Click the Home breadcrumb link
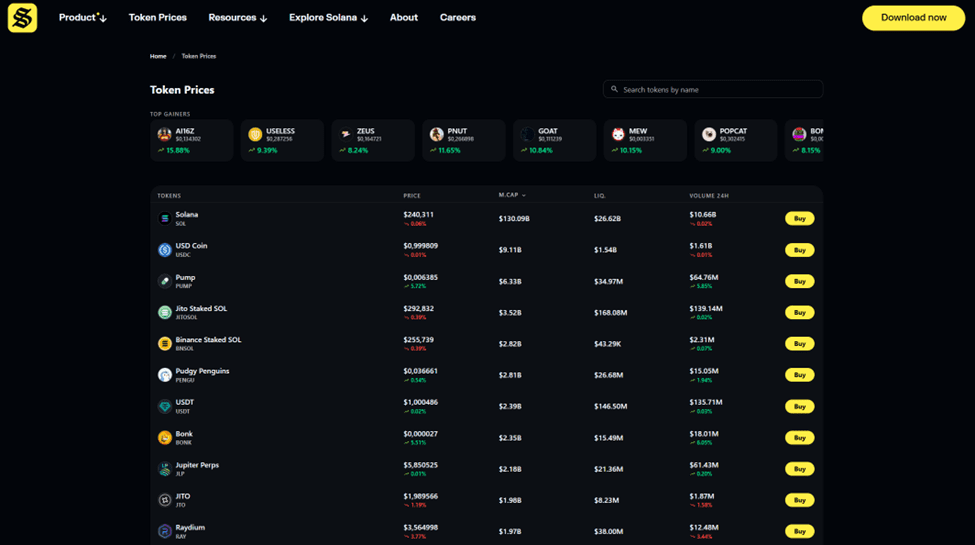The height and width of the screenshot is (545, 975). pos(158,56)
